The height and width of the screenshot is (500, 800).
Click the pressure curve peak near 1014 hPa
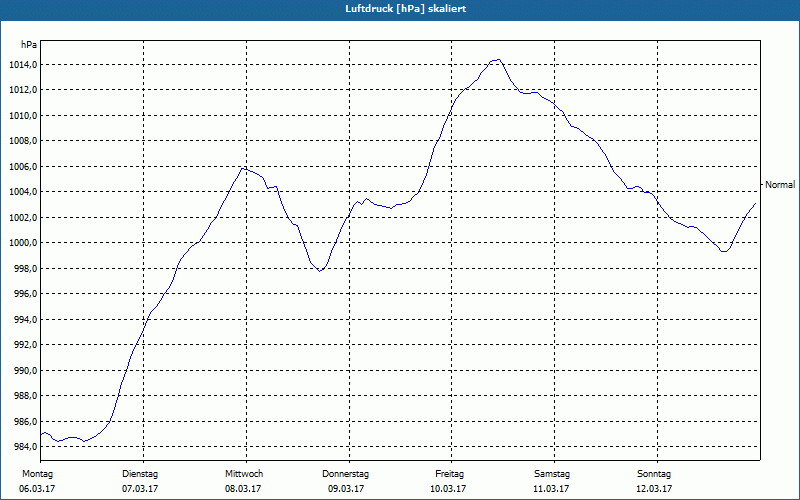[x=497, y=60]
